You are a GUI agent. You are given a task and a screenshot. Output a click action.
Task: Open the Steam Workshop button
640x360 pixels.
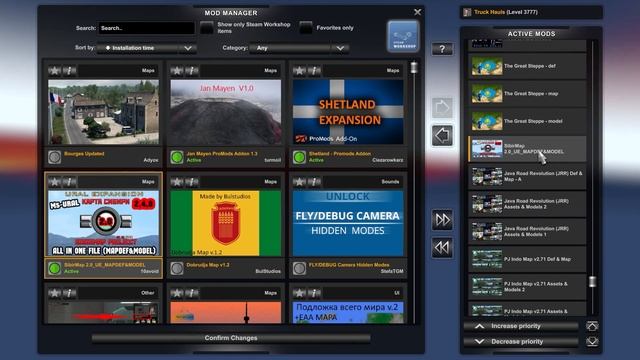pos(403,37)
